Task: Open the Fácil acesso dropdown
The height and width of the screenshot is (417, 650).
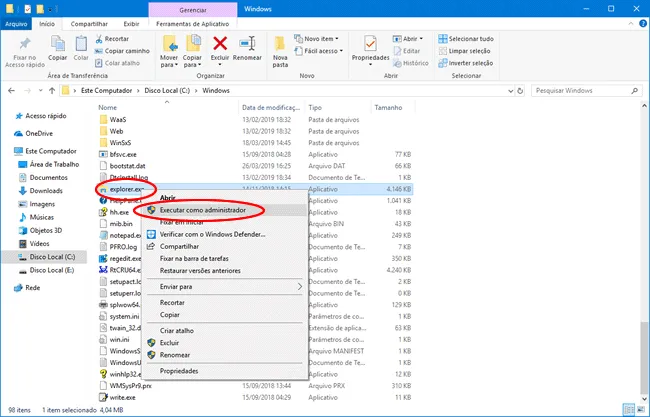Action: click(x=325, y=50)
